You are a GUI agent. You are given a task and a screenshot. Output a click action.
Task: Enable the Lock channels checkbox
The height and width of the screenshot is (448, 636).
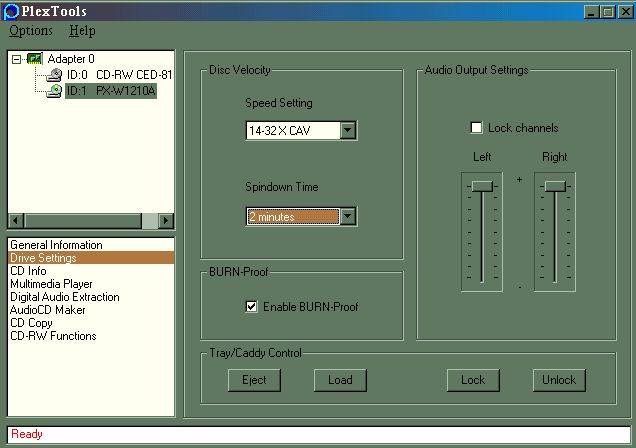476,128
